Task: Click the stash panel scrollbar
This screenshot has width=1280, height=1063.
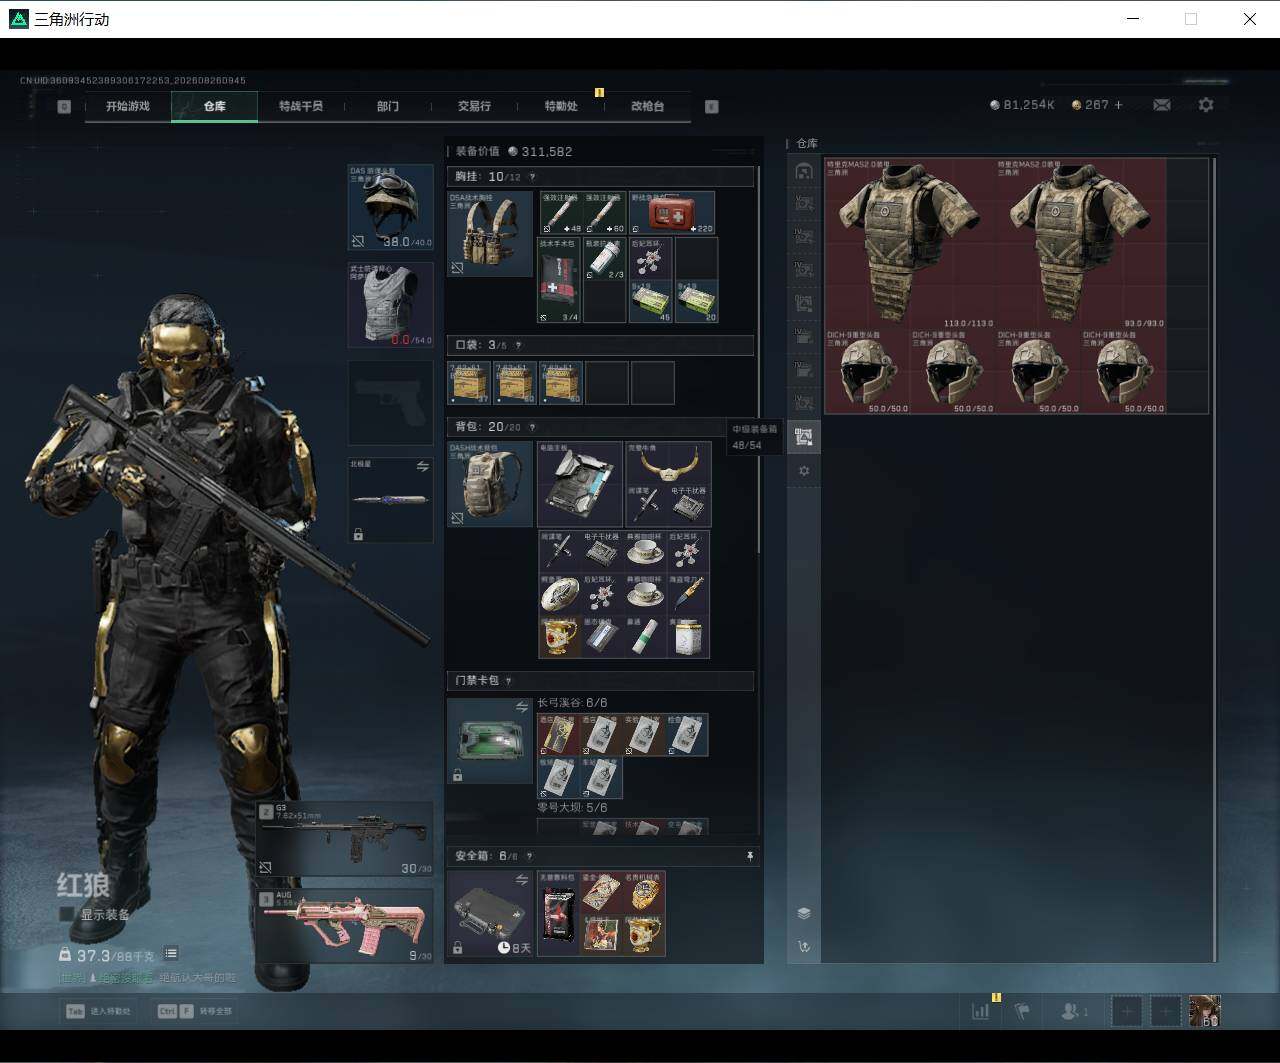Action: pyautogui.click(x=1215, y=558)
